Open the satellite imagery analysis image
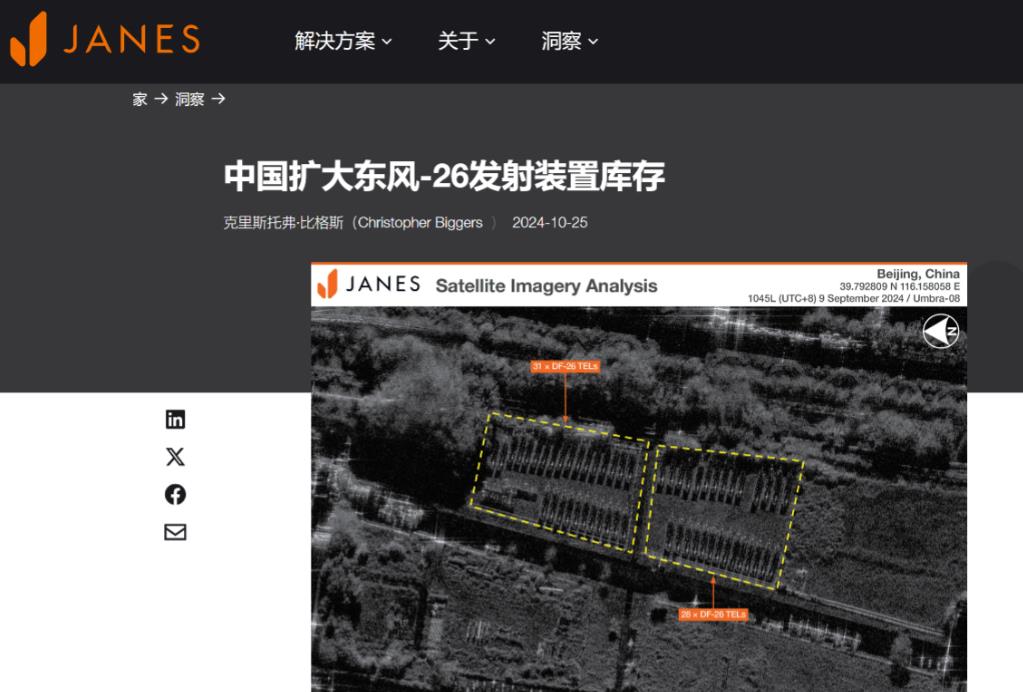The height and width of the screenshot is (692, 1023). coord(639,477)
